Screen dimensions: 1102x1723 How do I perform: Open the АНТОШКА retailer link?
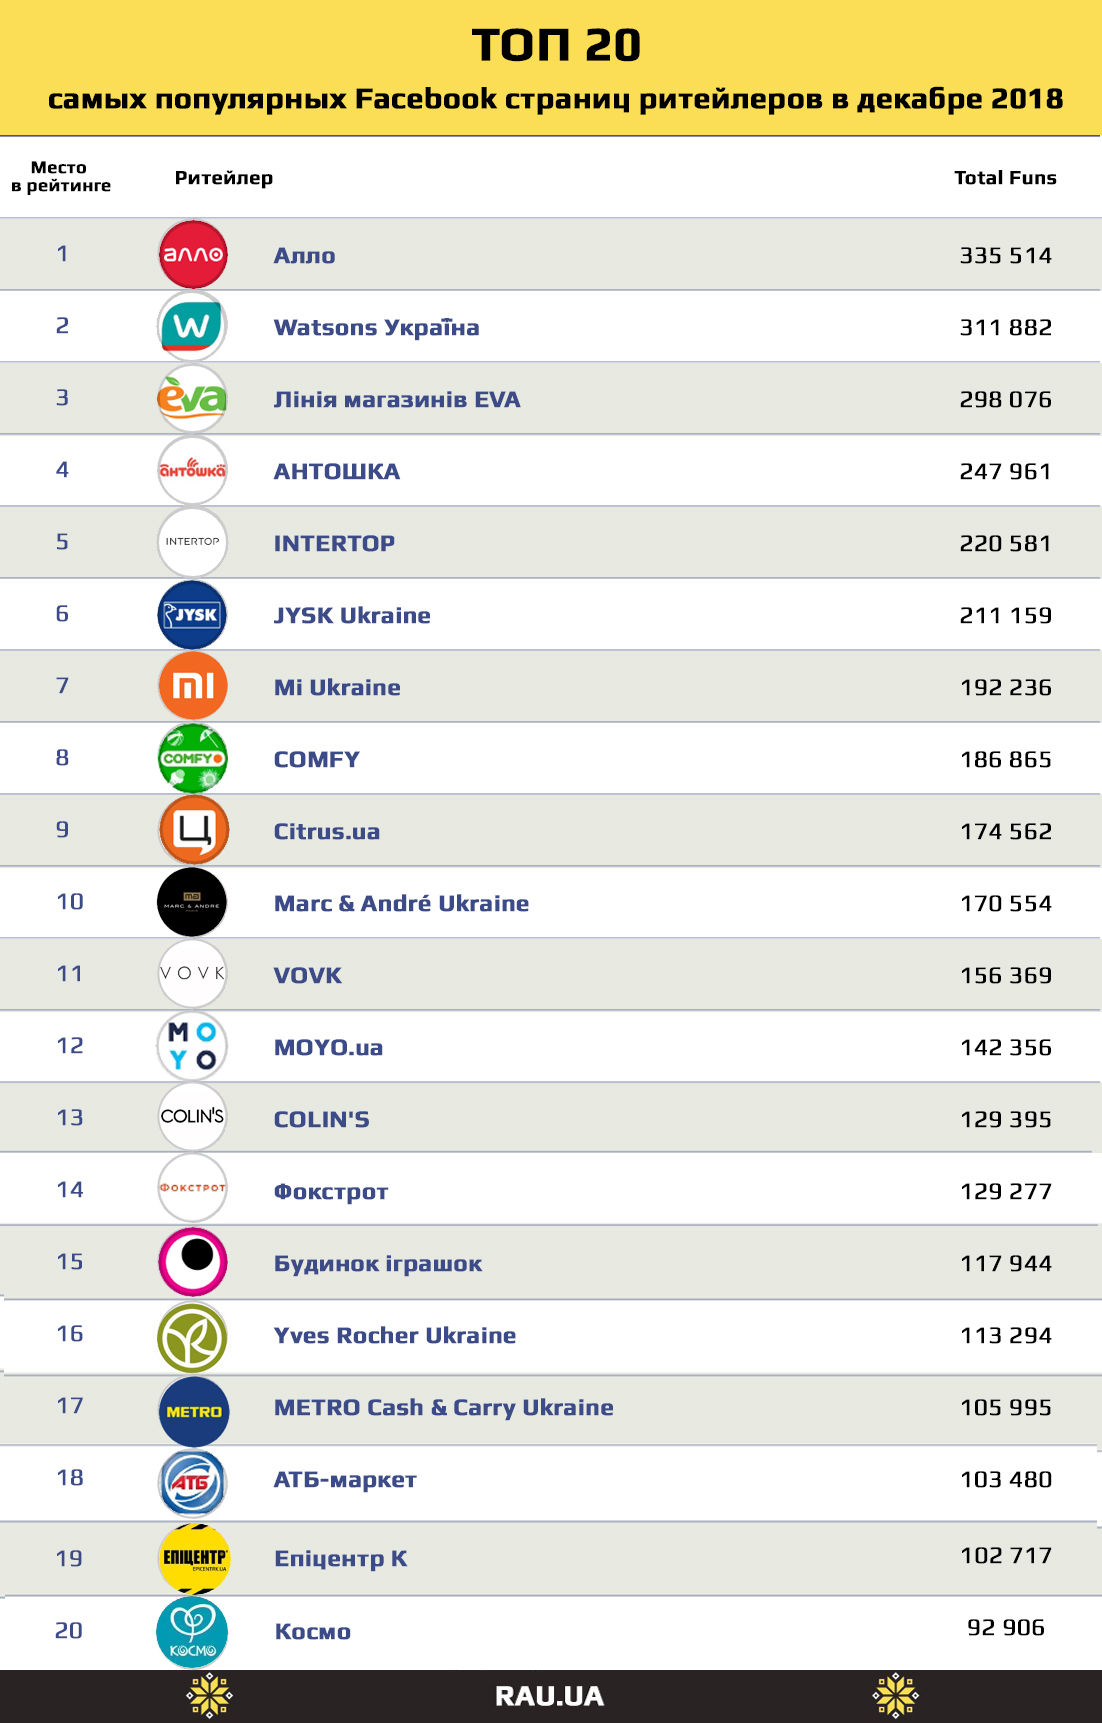337,472
